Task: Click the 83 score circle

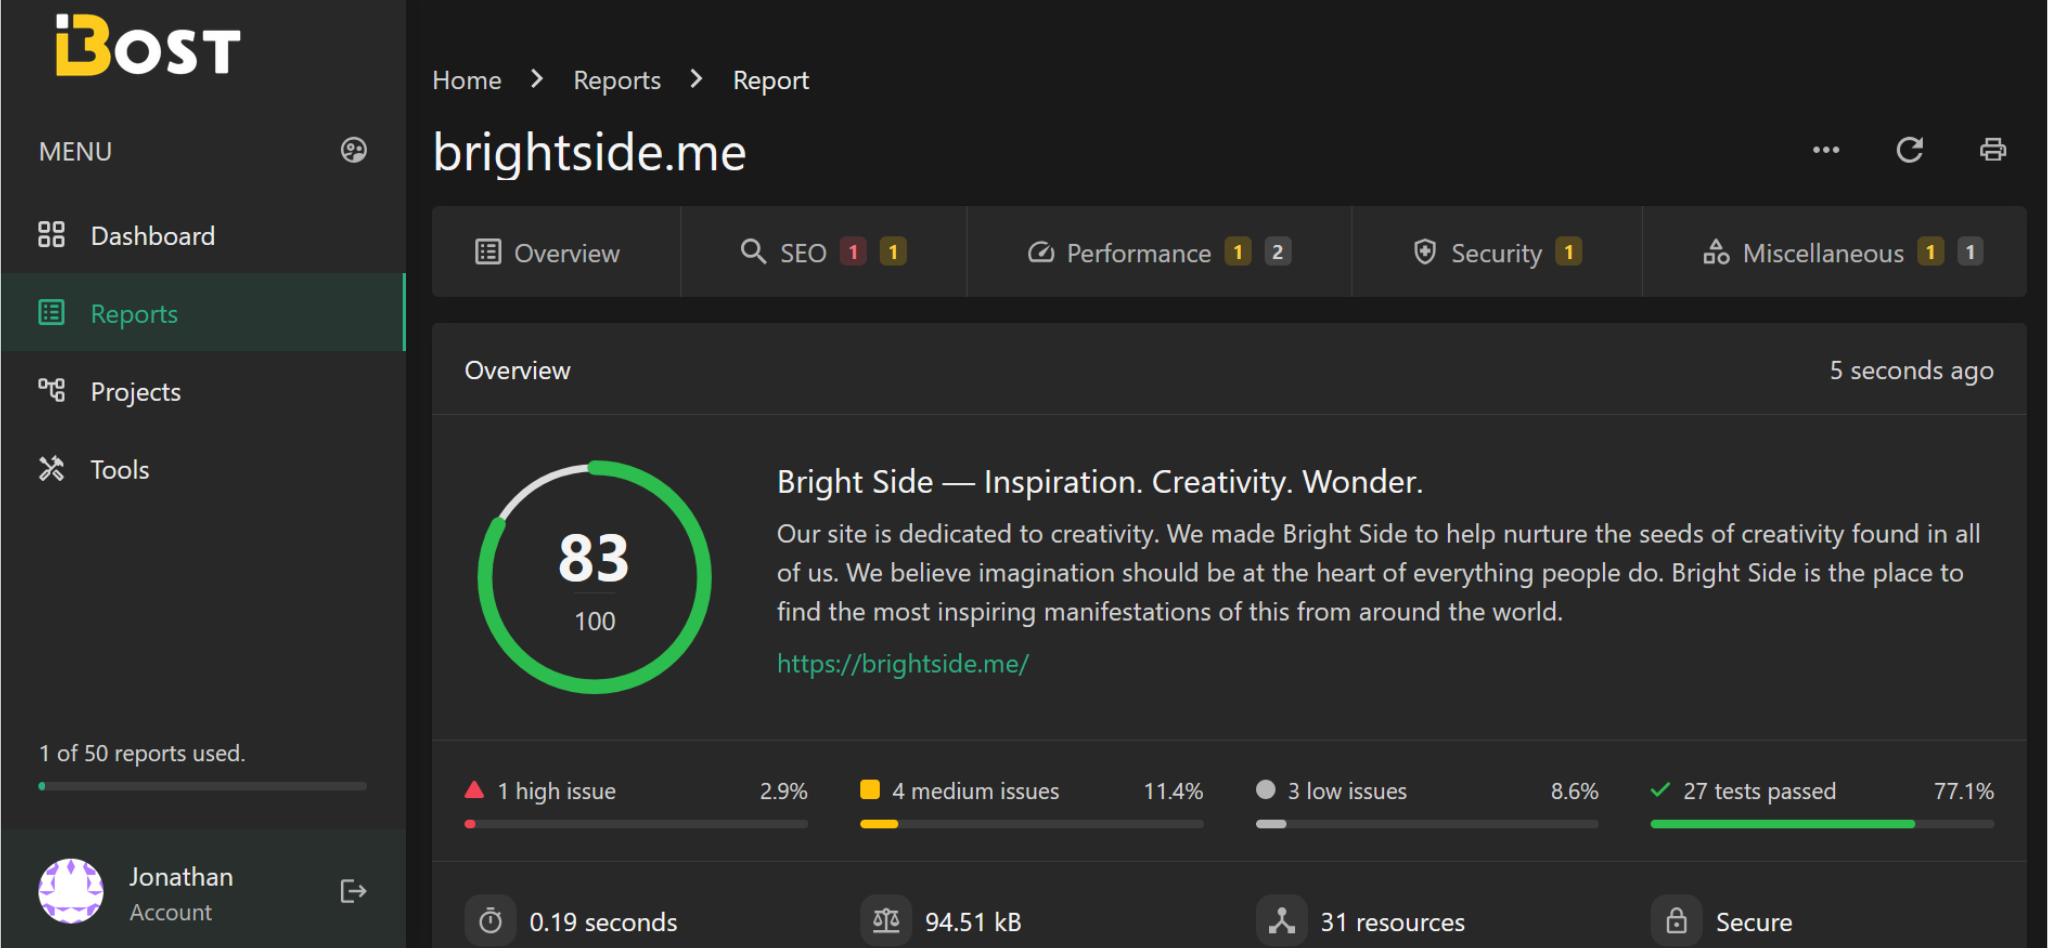Action: (x=594, y=577)
